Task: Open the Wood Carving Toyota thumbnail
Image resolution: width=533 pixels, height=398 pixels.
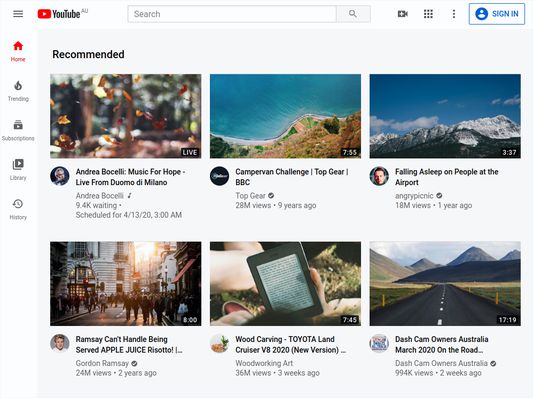Action: (285, 284)
